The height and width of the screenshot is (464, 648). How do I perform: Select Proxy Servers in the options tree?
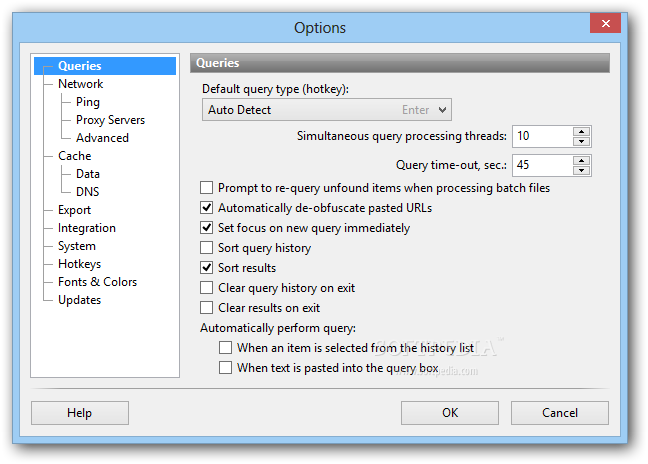(110, 120)
